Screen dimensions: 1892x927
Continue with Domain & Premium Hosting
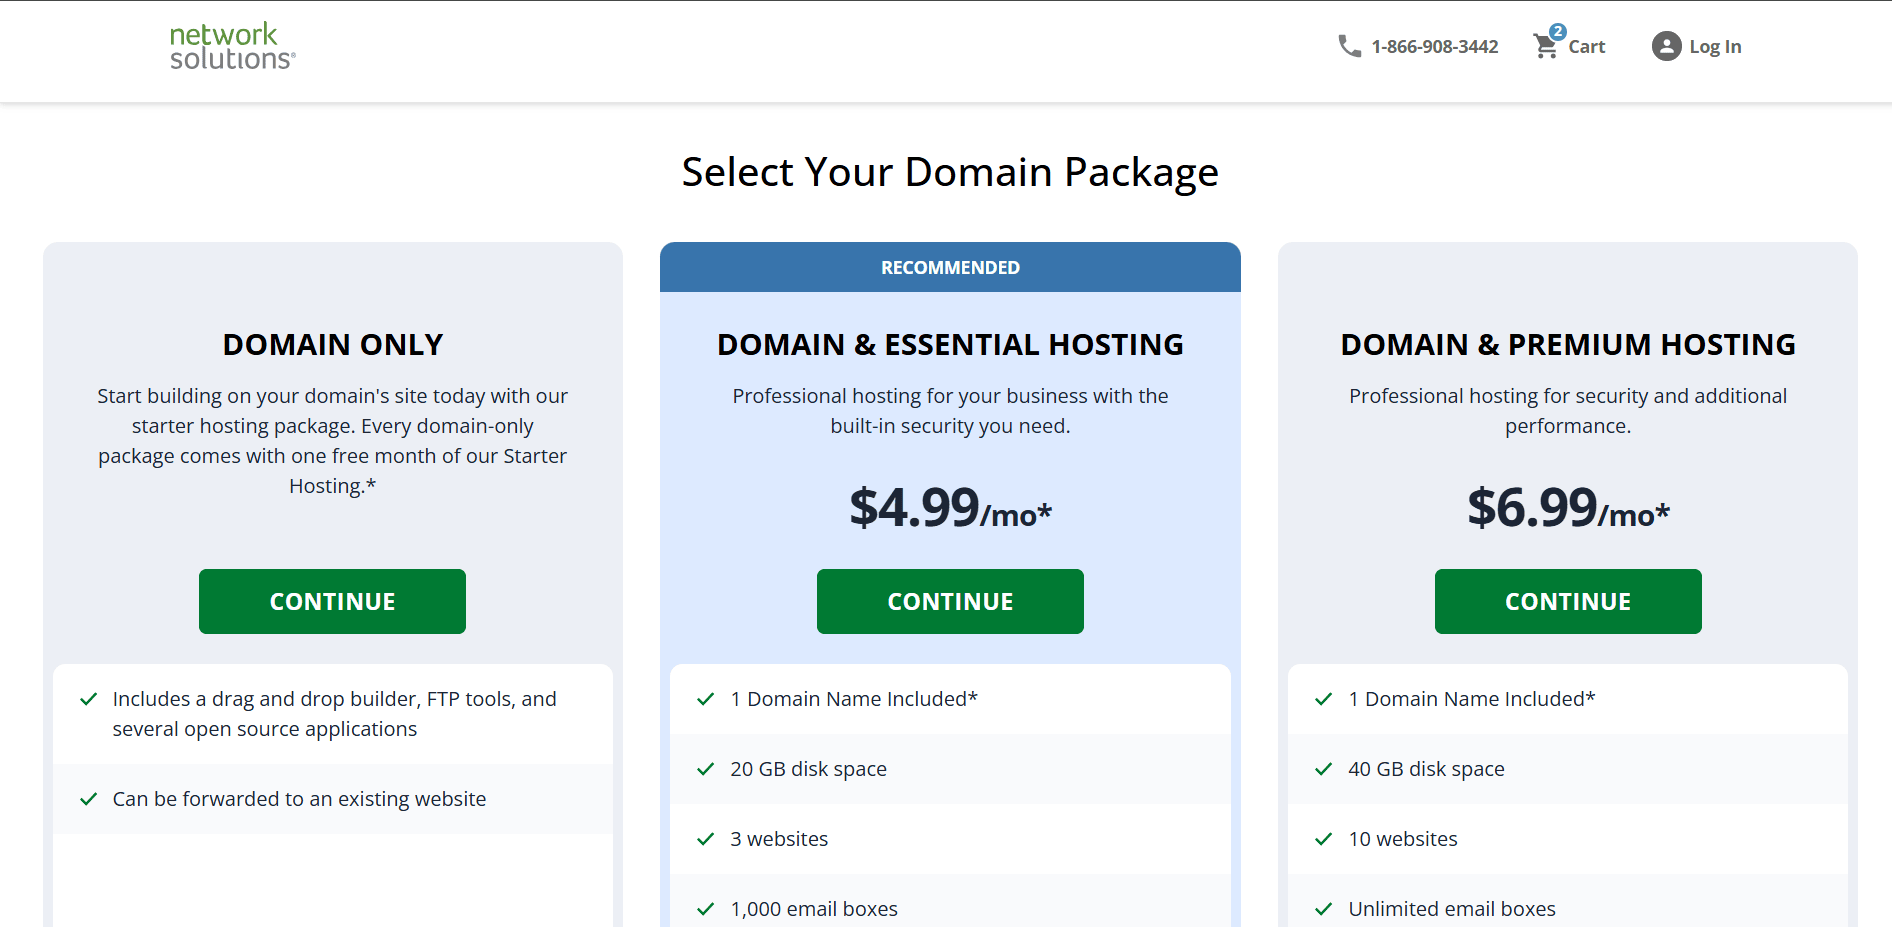click(x=1567, y=601)
